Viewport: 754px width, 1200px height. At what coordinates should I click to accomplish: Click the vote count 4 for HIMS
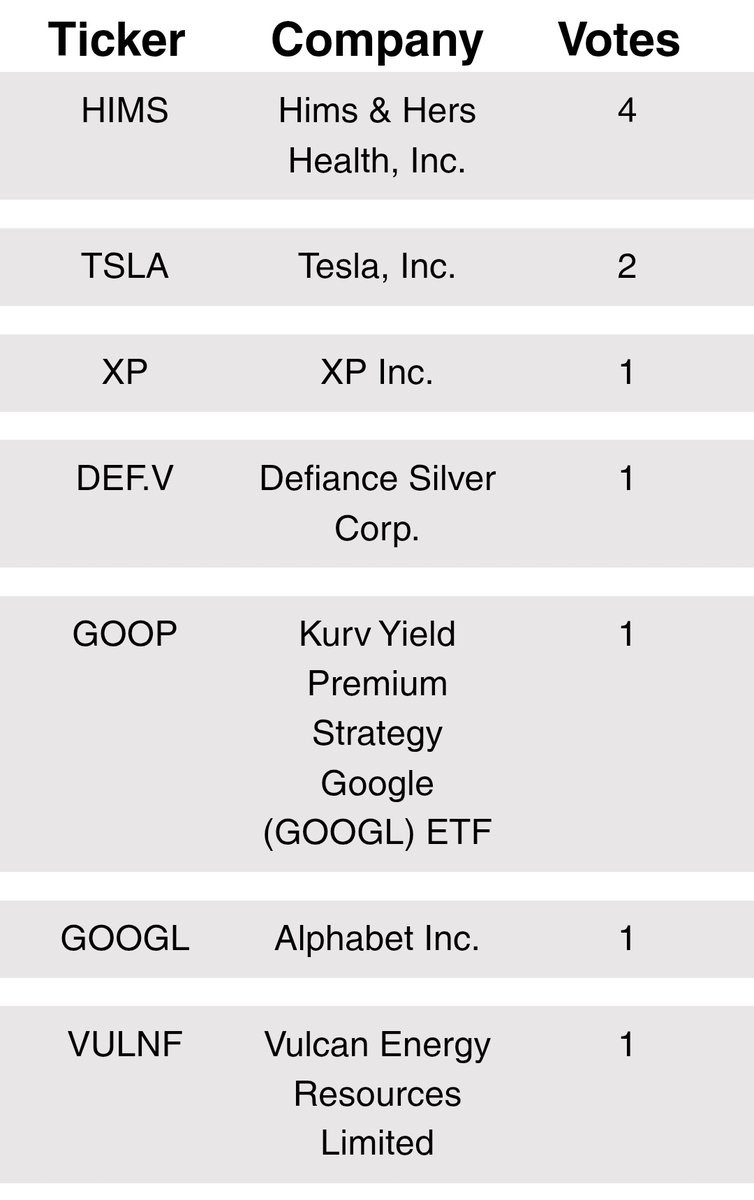click(x=627, y=111)
